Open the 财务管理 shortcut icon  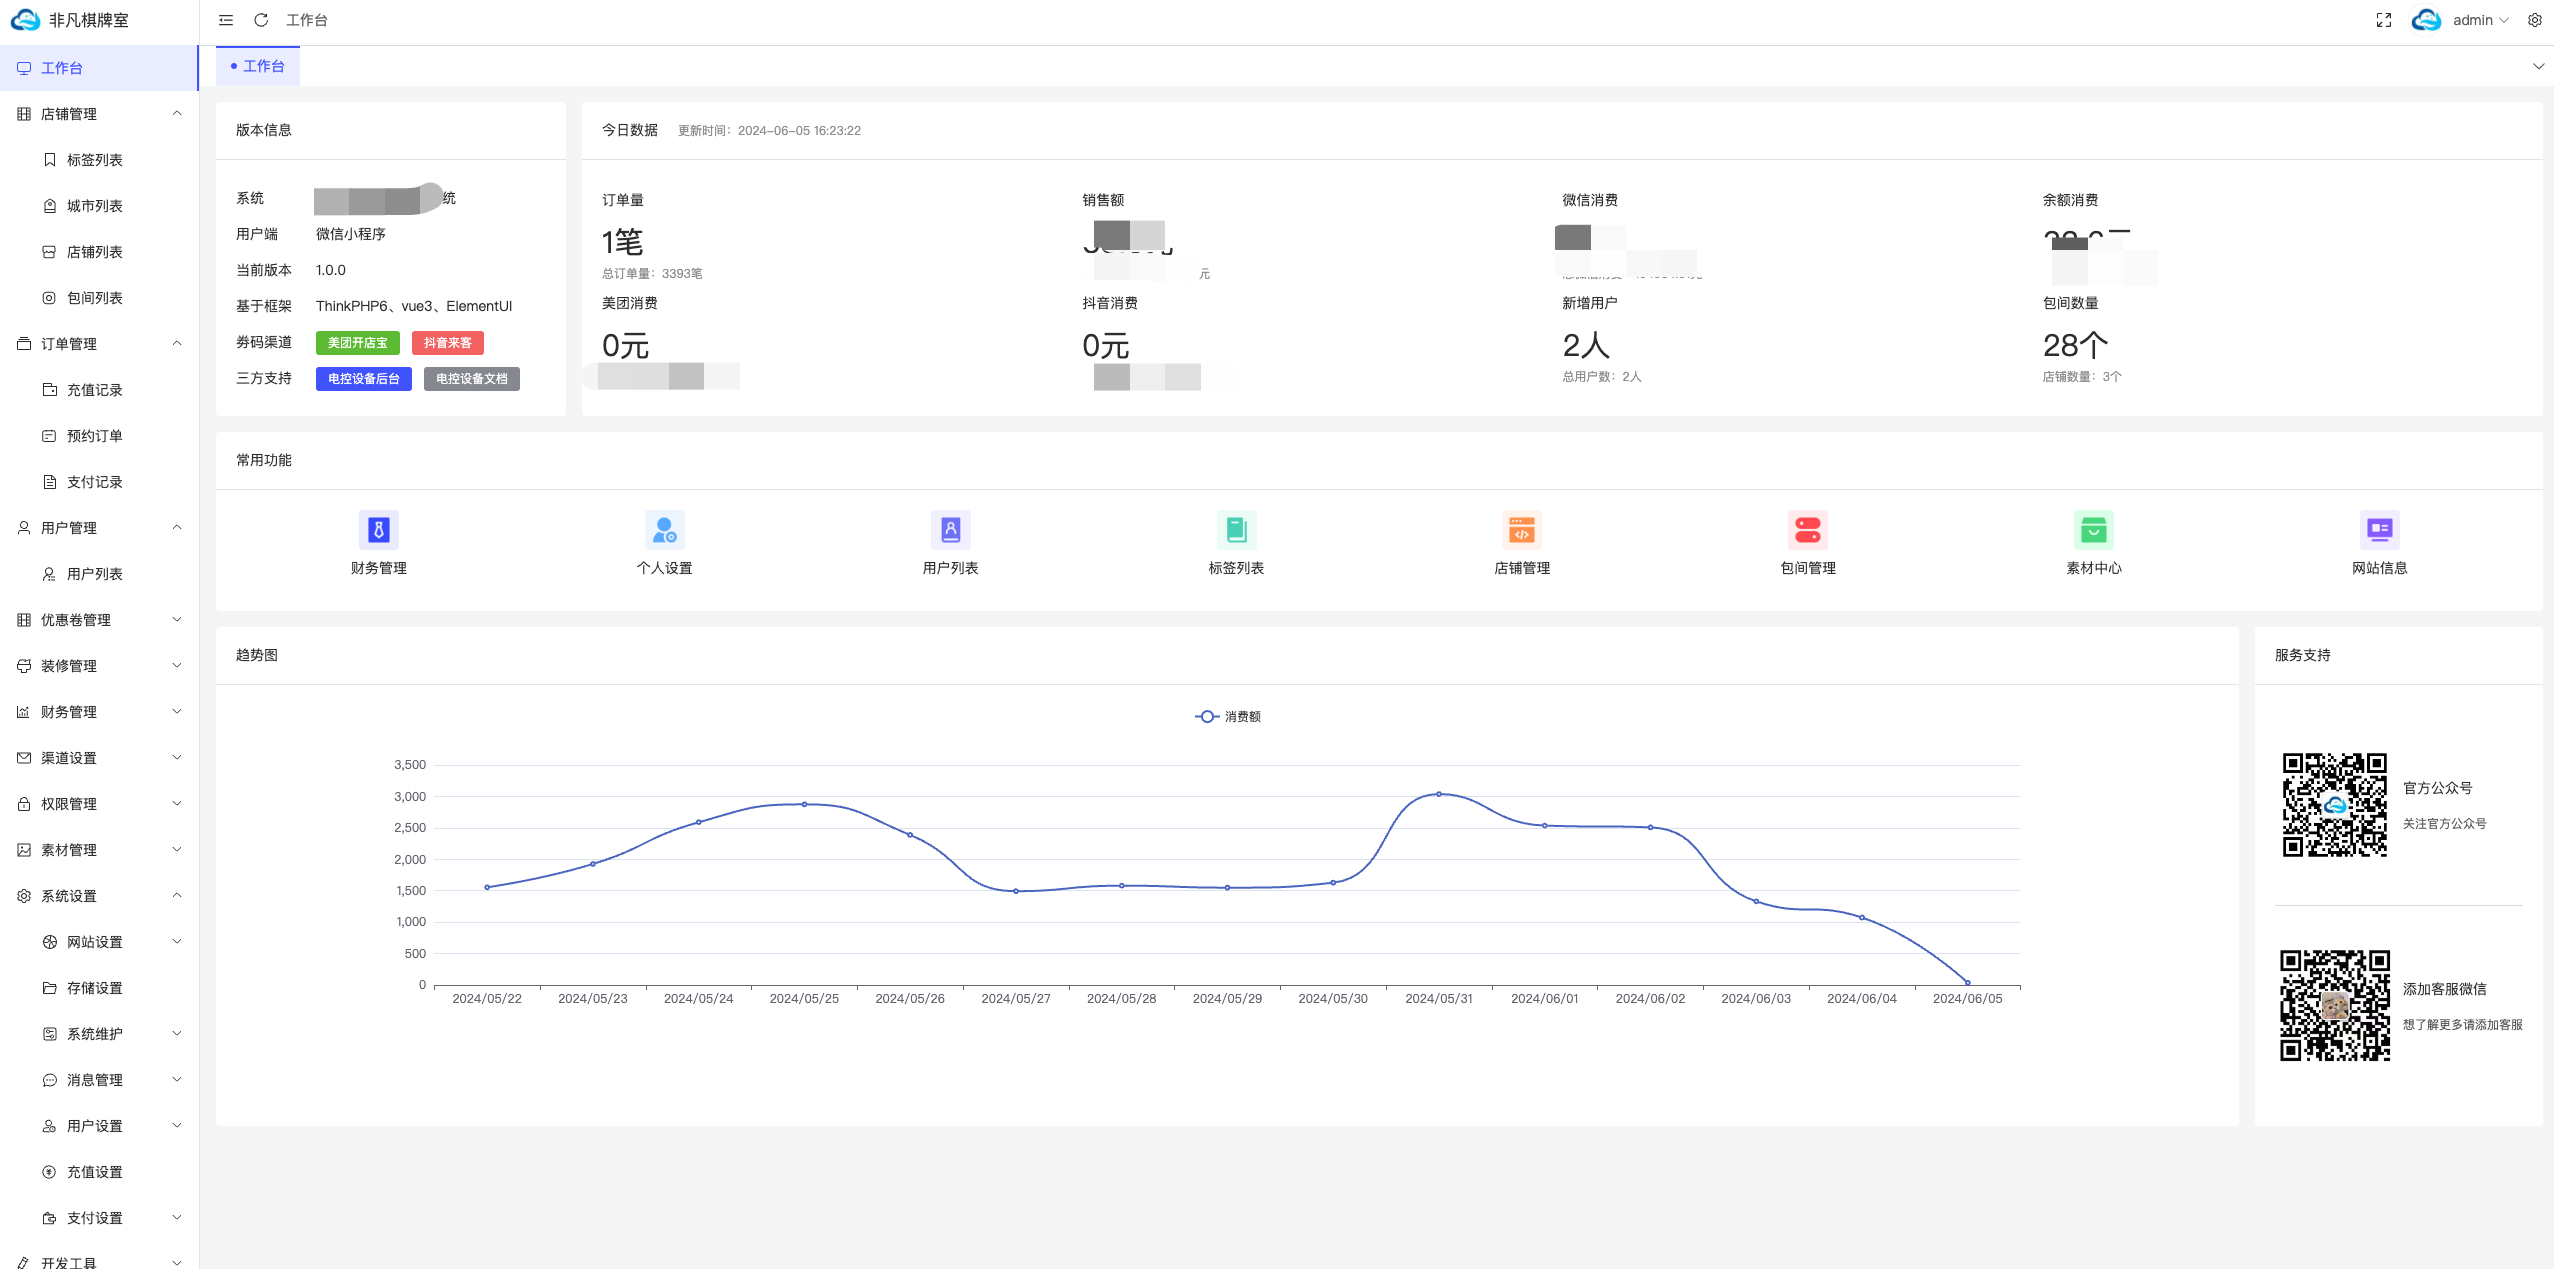pos(378,530)
